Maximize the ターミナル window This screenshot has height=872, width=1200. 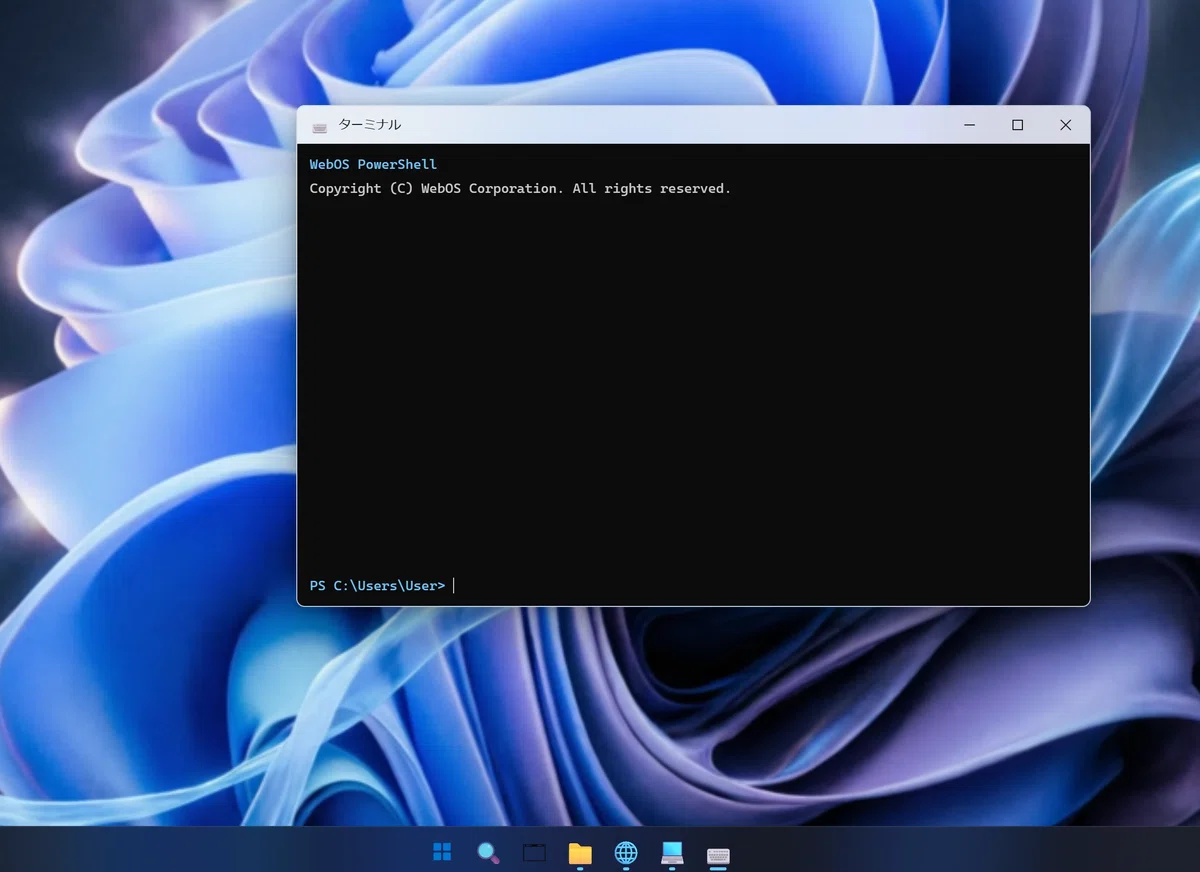(1017, 125)
